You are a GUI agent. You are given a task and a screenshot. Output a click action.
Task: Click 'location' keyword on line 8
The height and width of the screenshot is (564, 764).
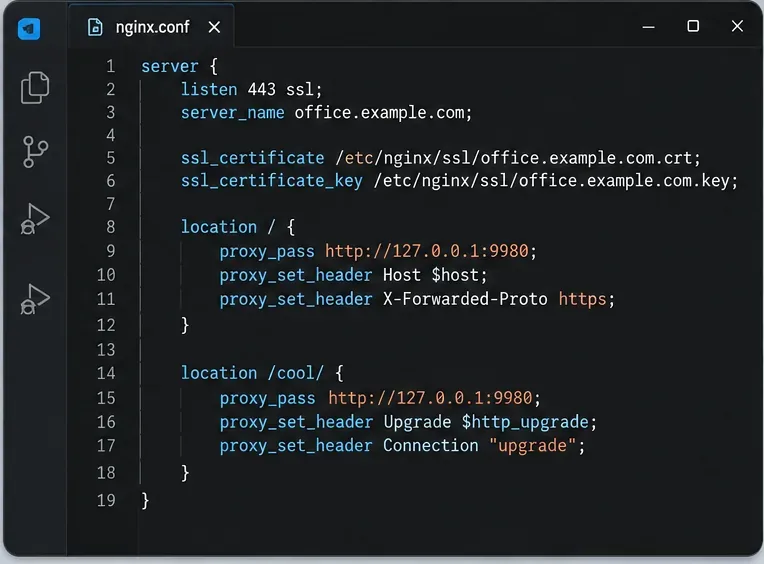coord(219,227)
